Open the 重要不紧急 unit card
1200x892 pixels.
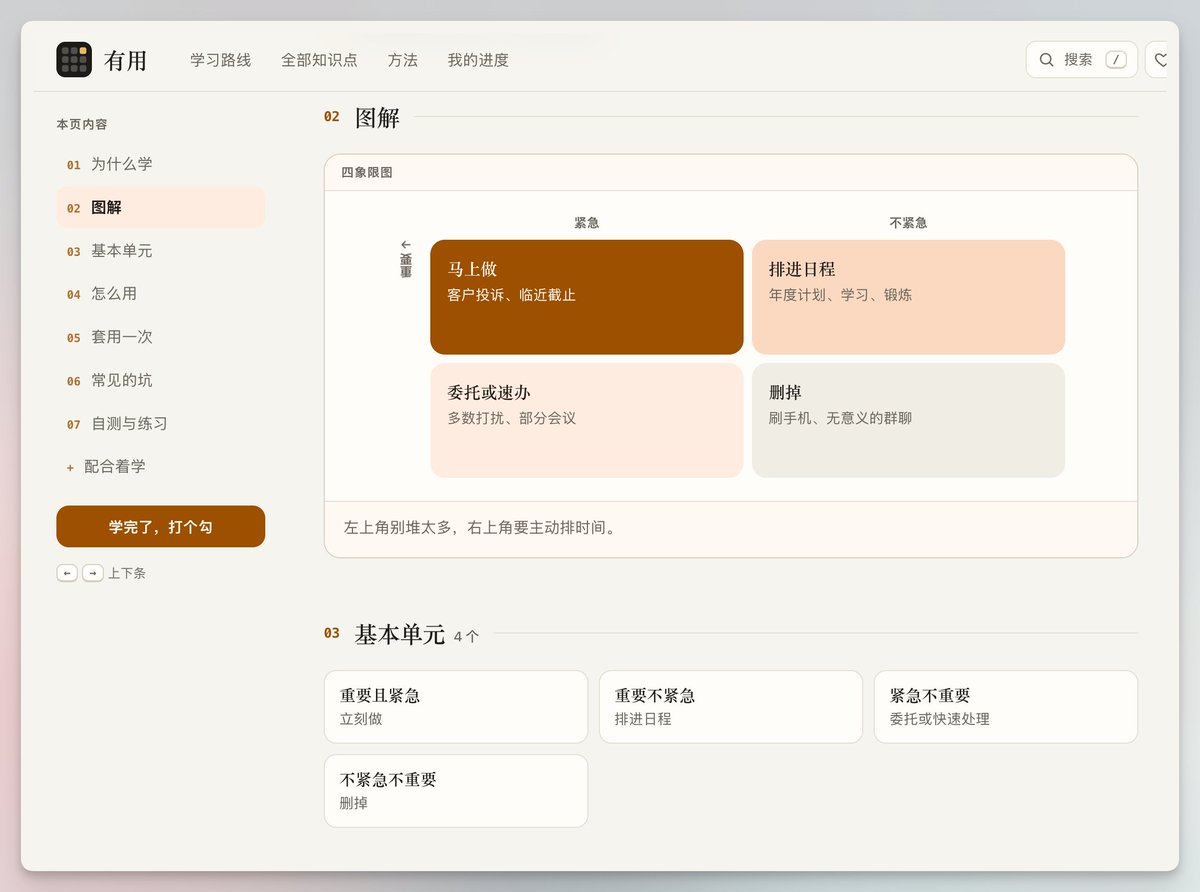tap(731, 707)
